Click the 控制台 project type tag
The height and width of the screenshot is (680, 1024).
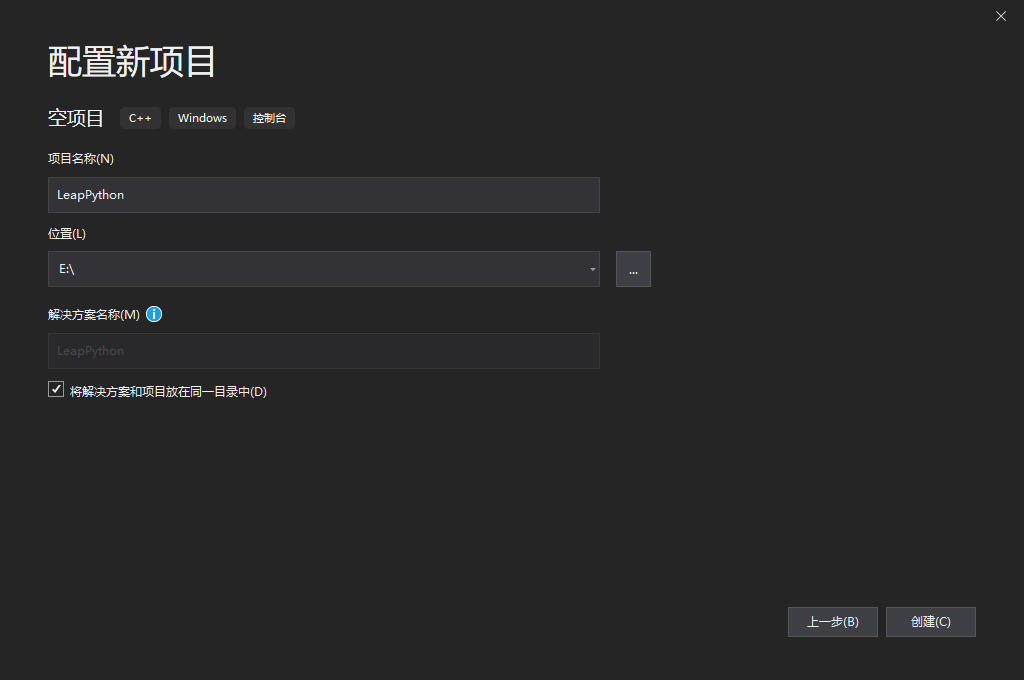click(x=269, y=118)
